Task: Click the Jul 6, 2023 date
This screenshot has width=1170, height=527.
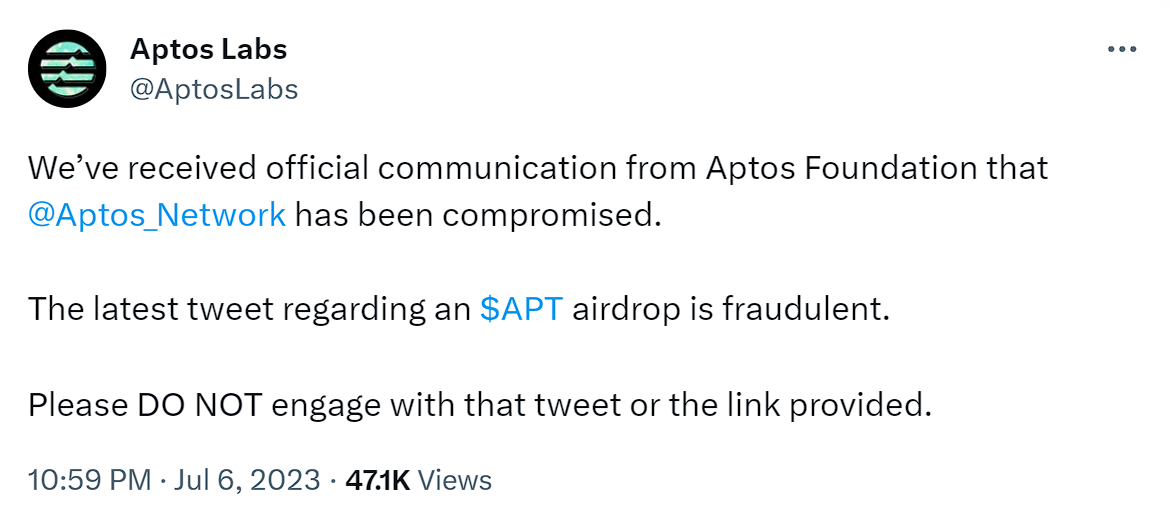Action: tap(247, 480)
